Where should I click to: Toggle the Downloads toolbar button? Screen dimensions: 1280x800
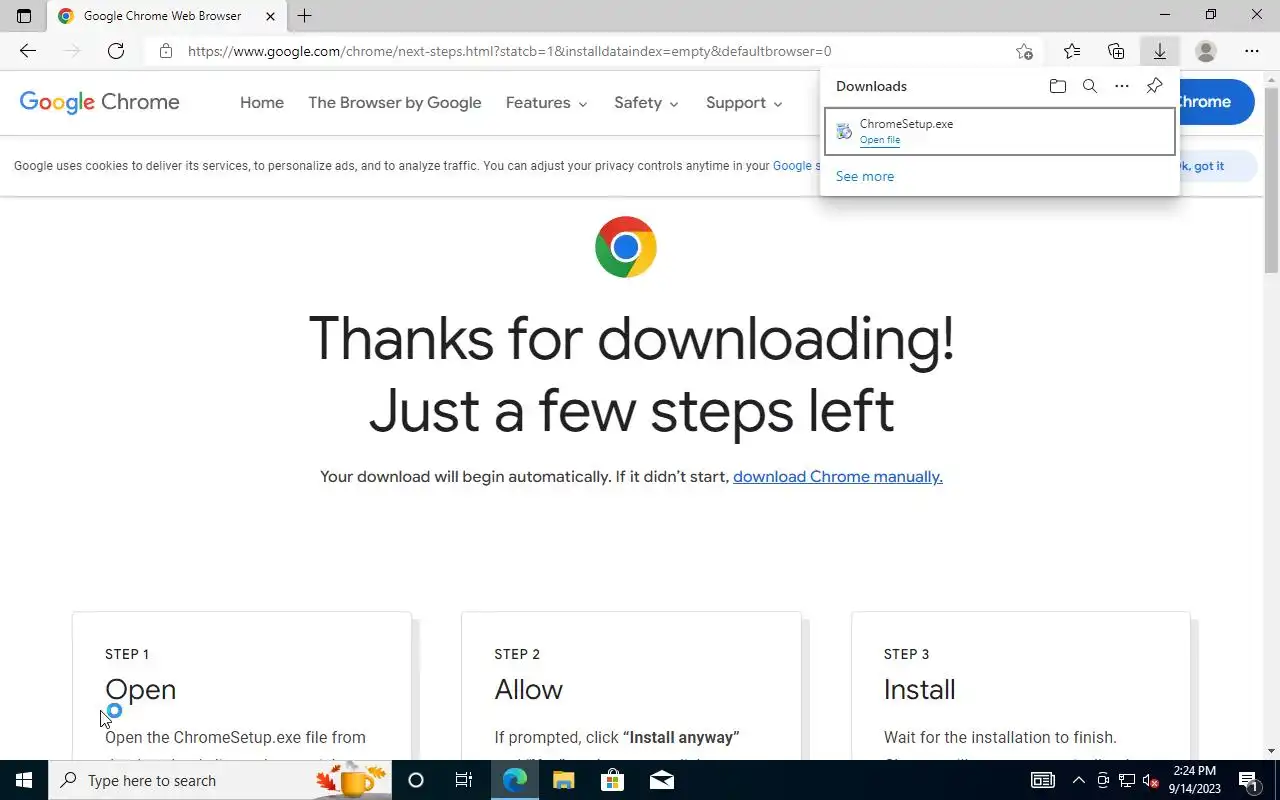(x=1160, y=51)
